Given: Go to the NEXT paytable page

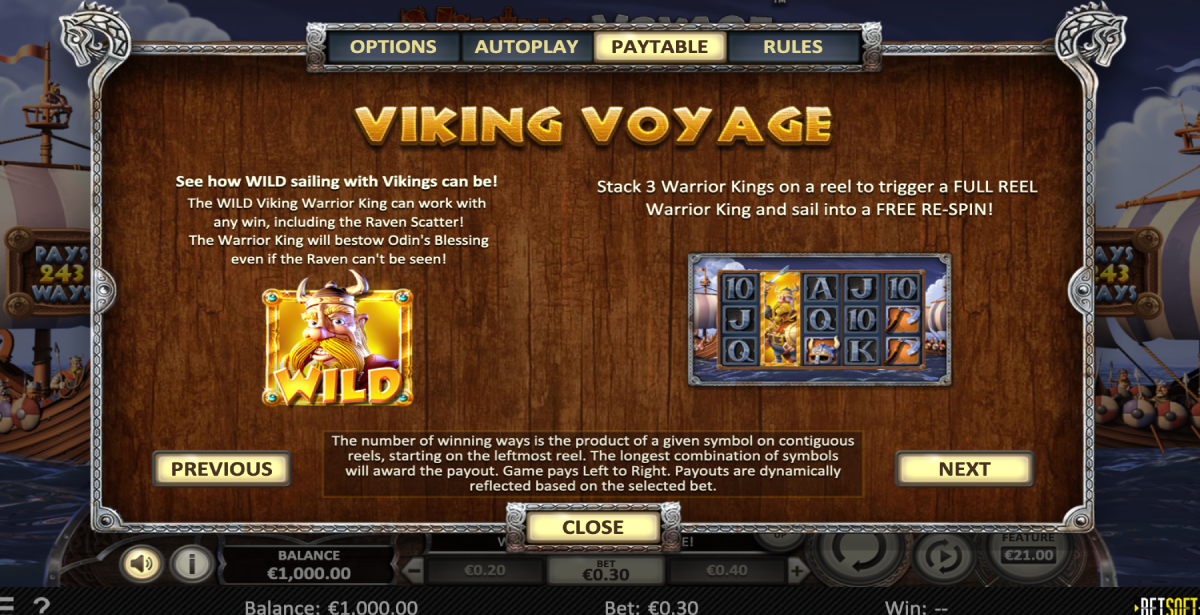Looking at the screenshot, I should (x=964, y=468).
